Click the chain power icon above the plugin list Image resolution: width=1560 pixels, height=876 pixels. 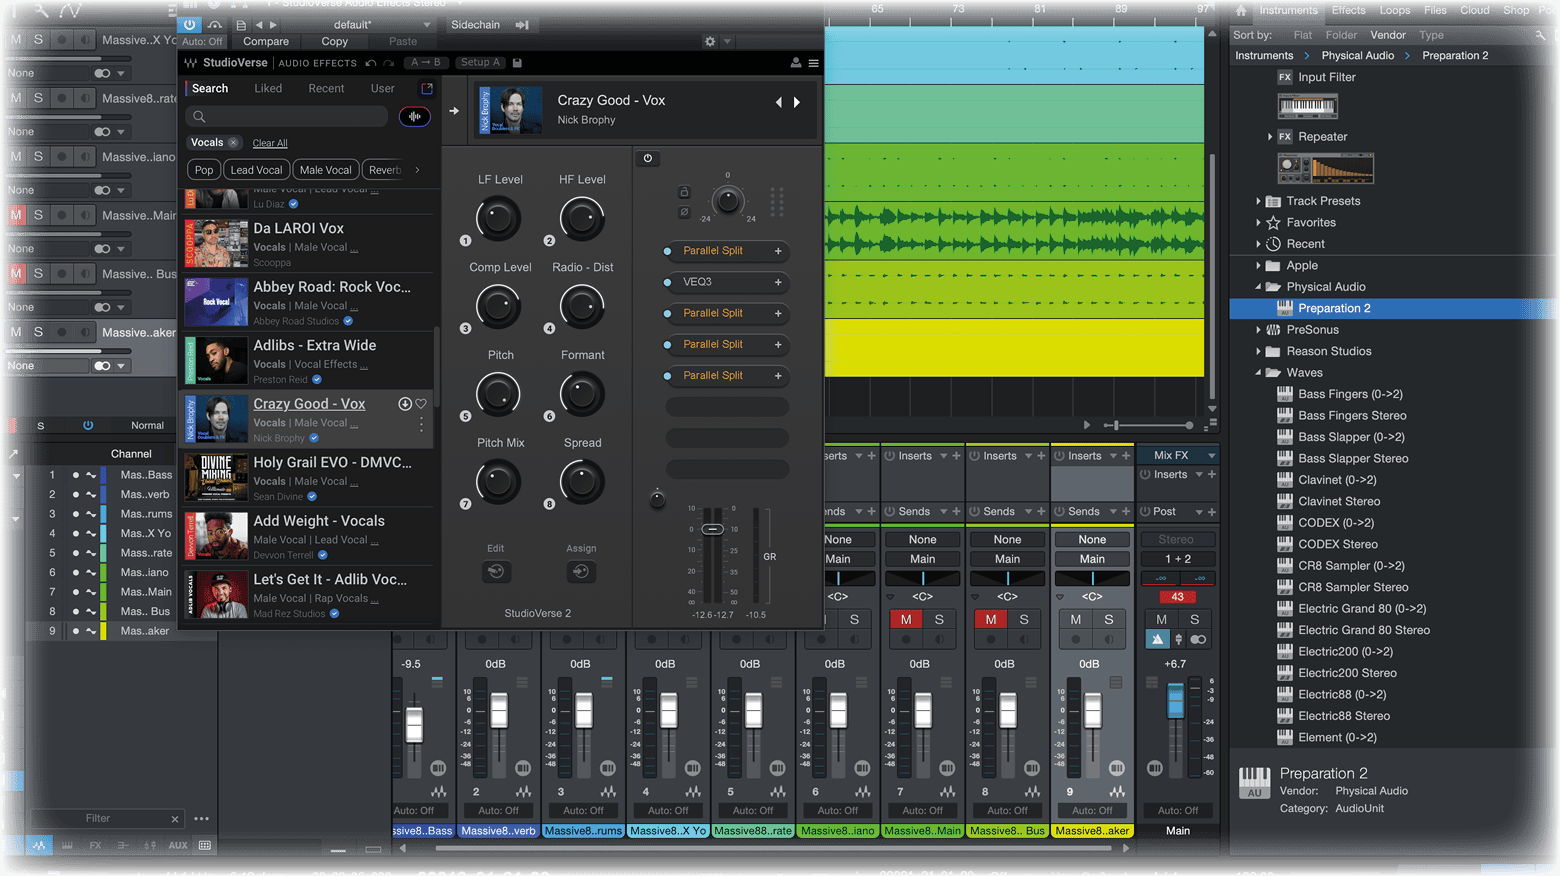click(x=648, y=158)
